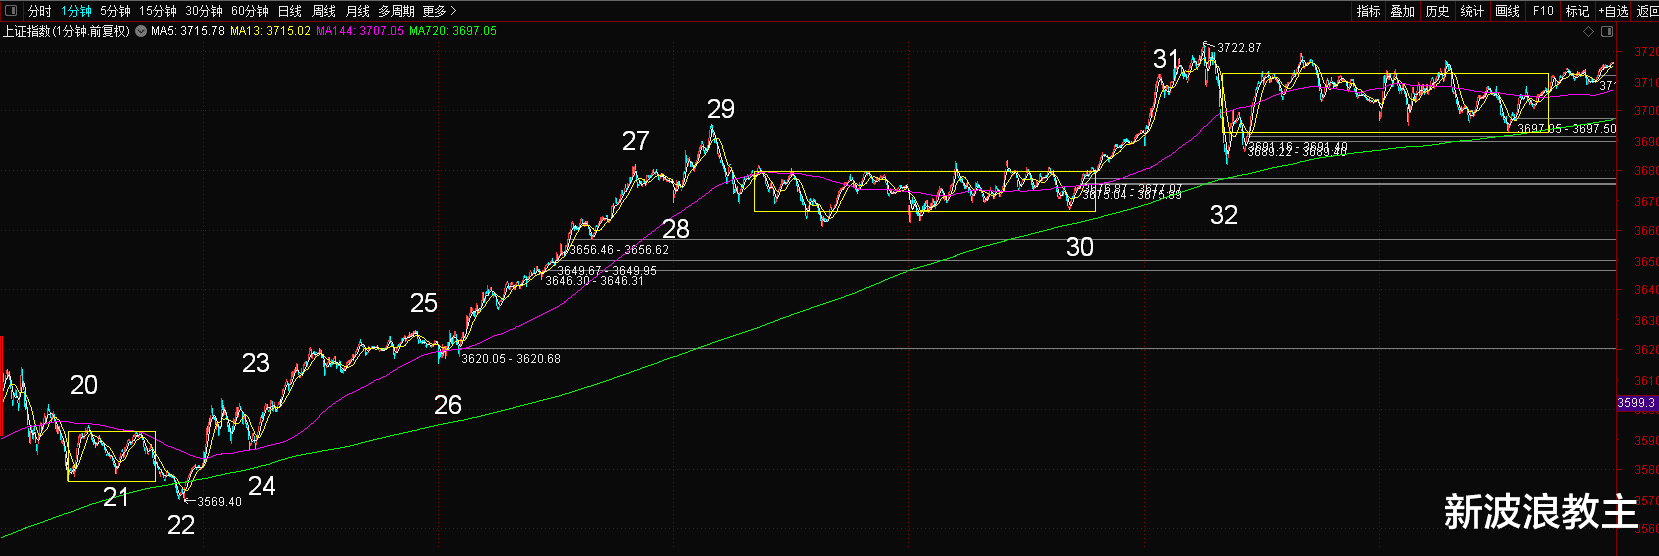
Task: Select the 30分钟 period tab
Action: tap(204, 11)
